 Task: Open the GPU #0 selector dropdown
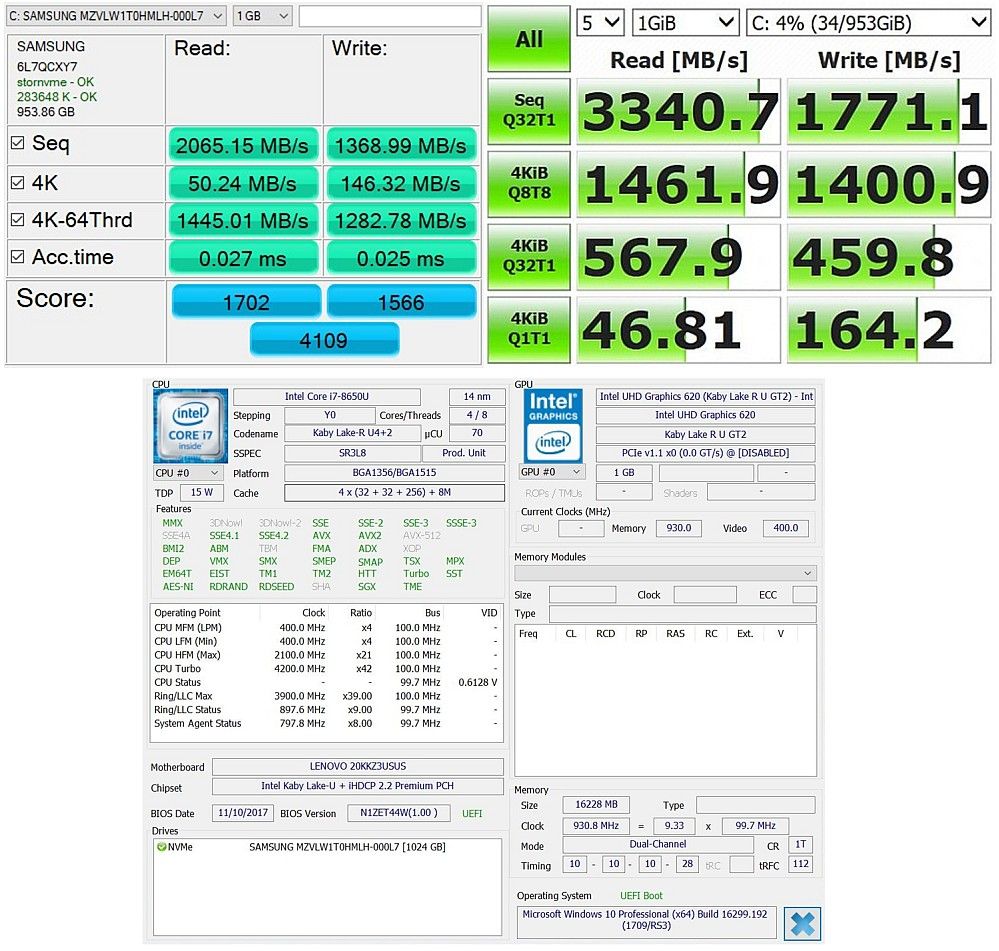[552, 472]
